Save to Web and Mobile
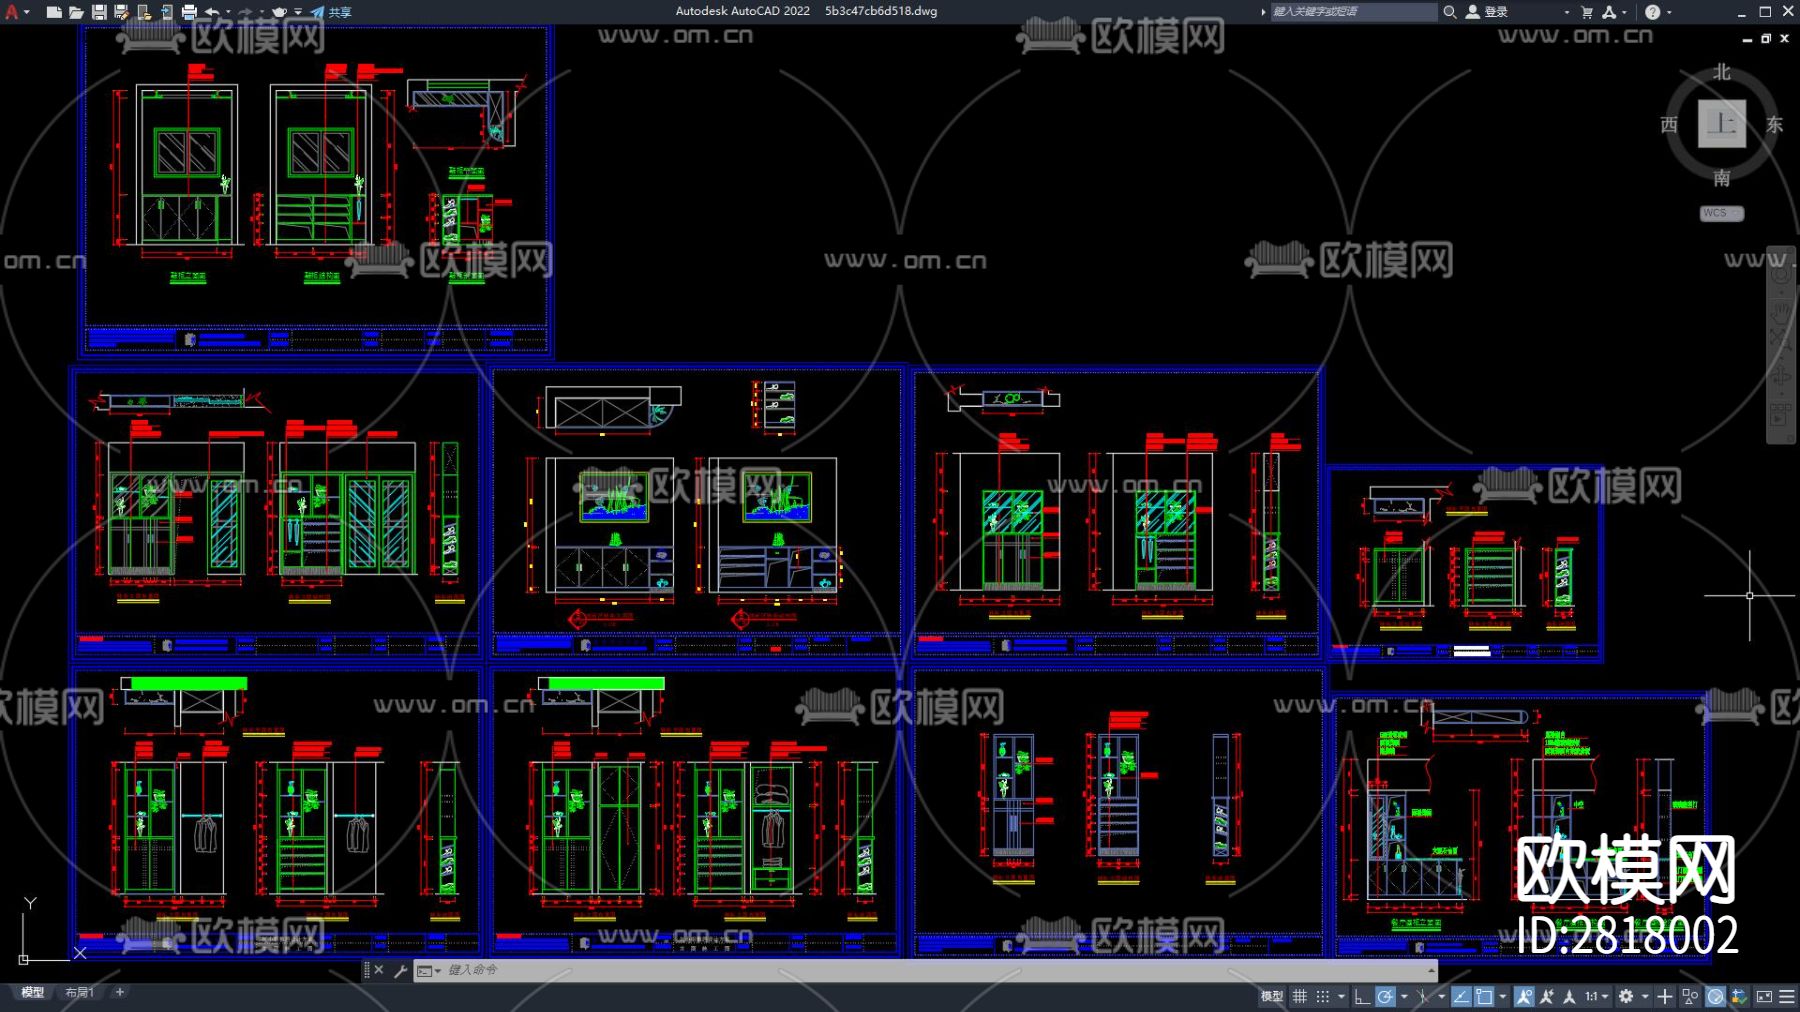1800x1012 pixels. point(166,12)
